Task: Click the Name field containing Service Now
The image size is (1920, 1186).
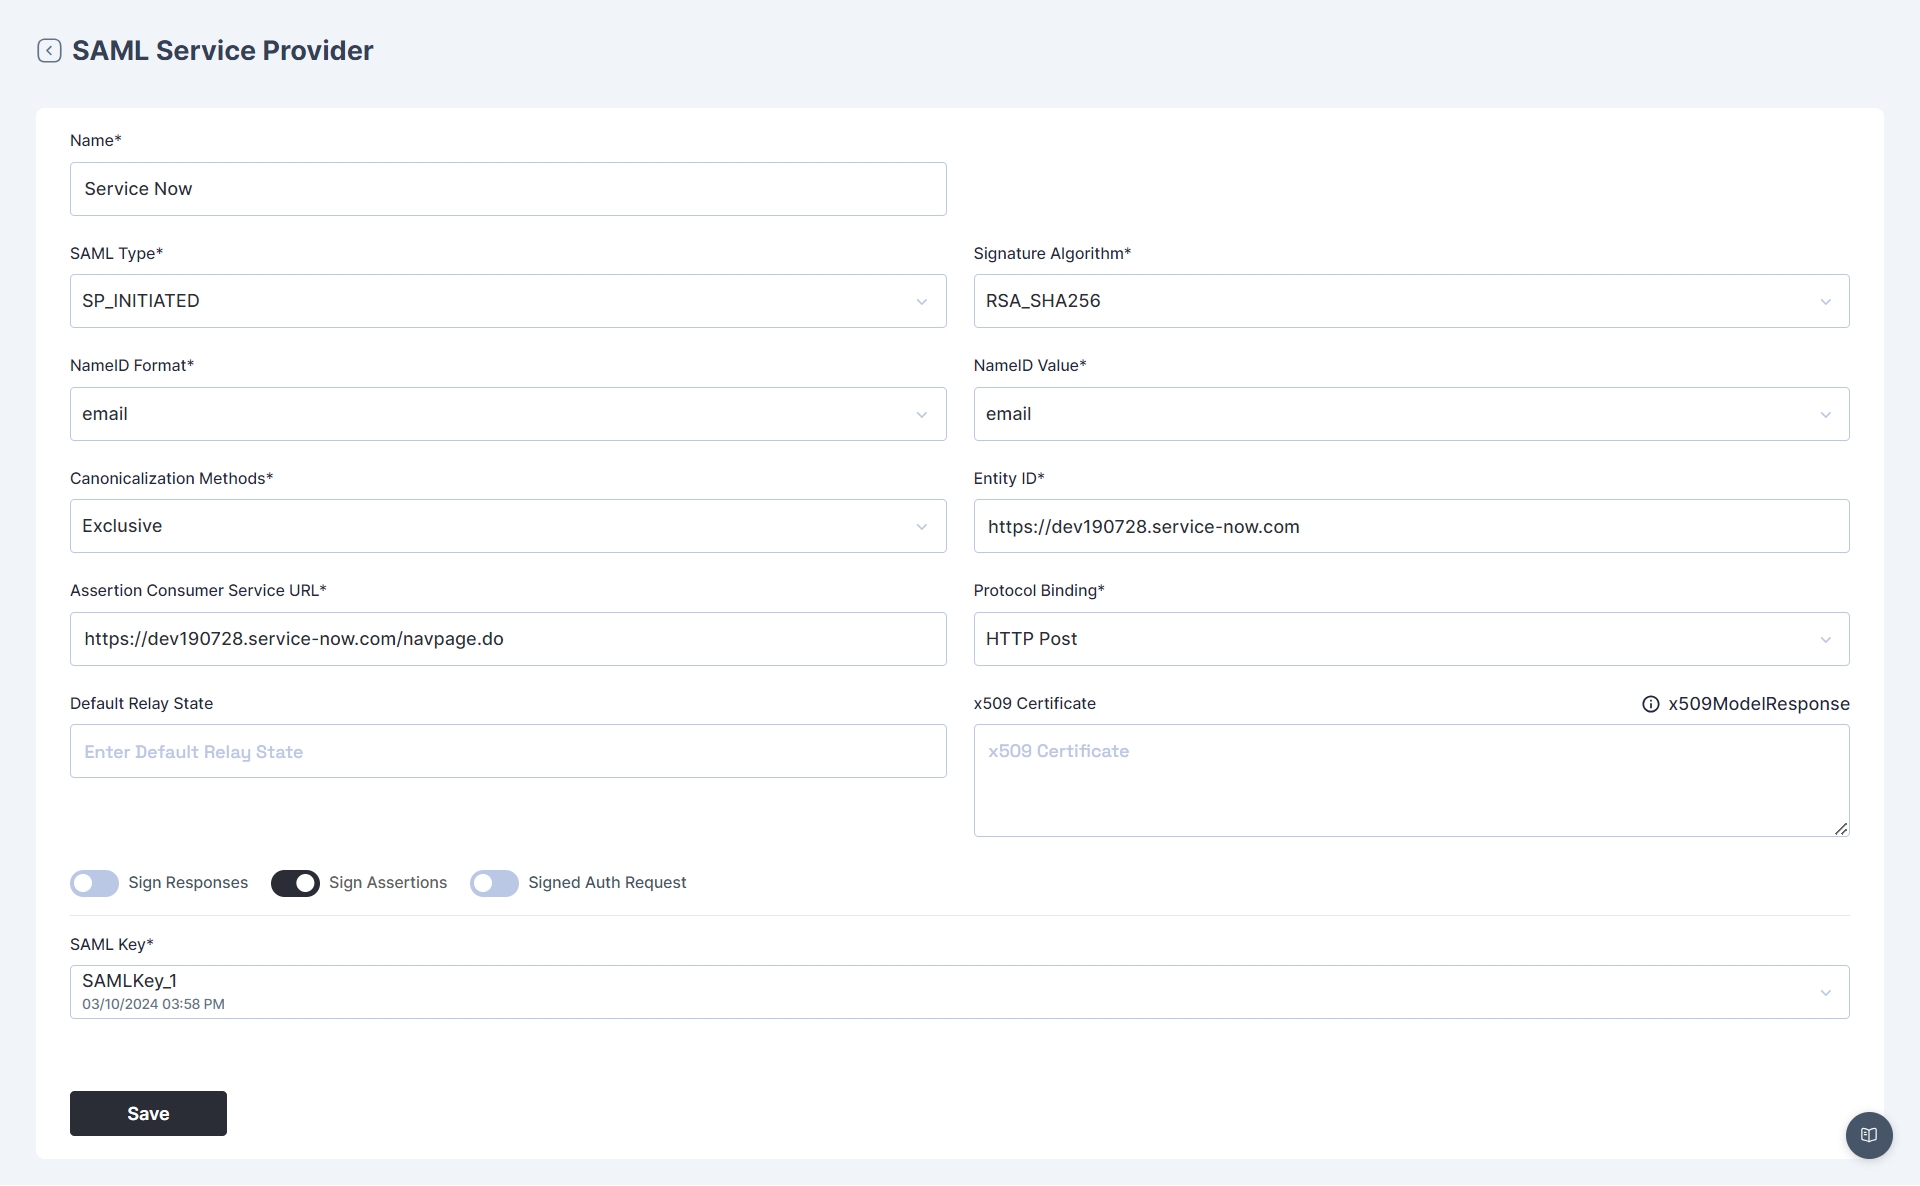Action: click(507, 189)
